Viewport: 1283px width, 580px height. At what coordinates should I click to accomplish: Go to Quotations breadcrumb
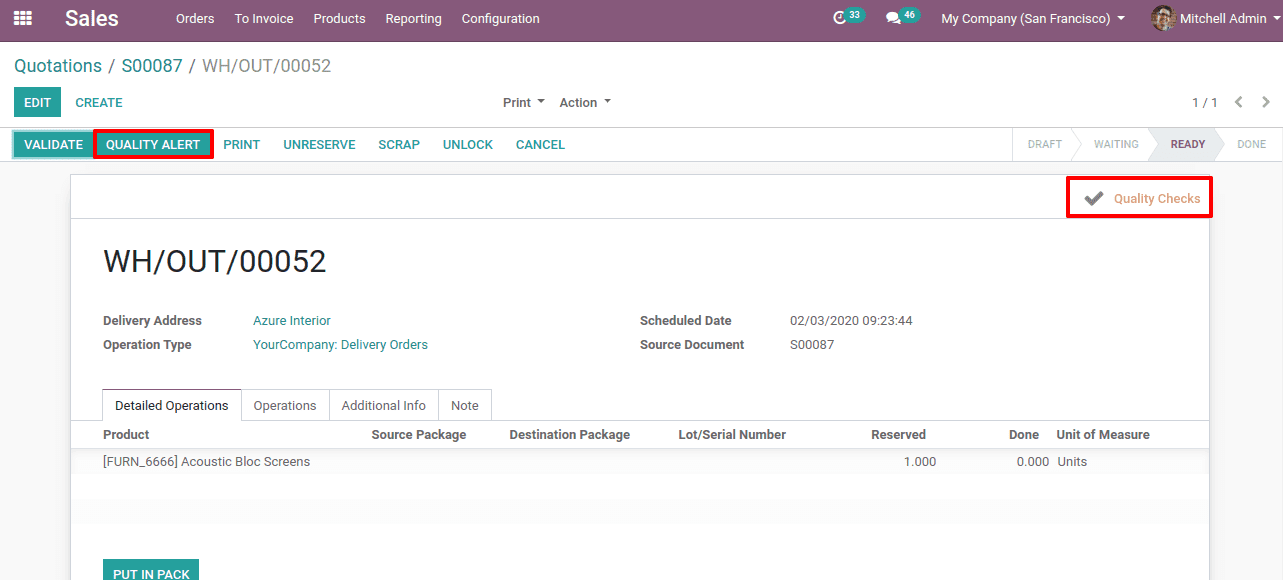click(58, 66)
